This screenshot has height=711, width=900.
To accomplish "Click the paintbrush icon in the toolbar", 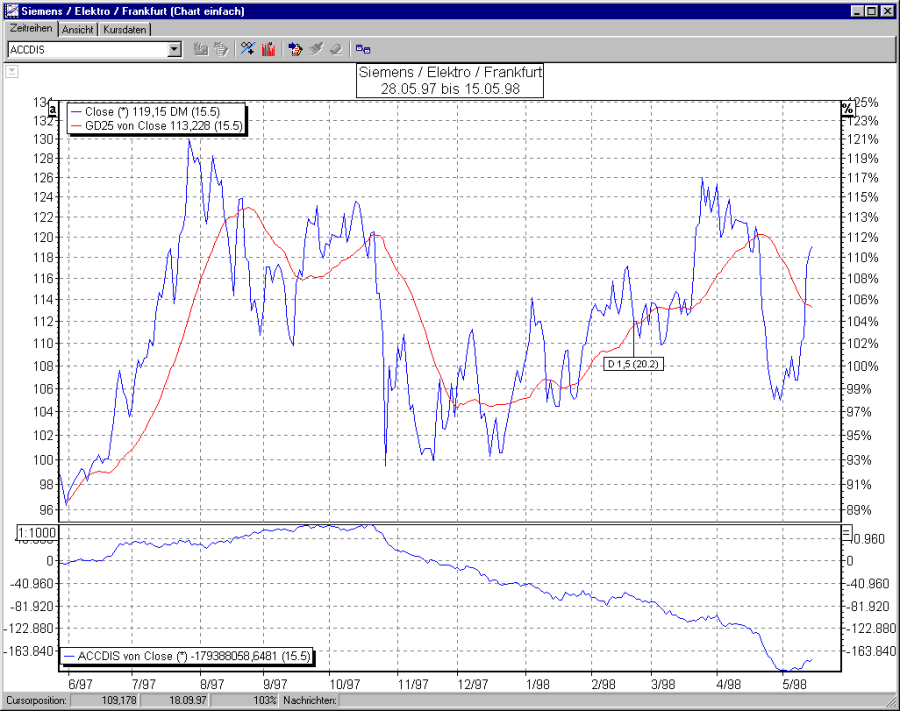I will (314, 48).
